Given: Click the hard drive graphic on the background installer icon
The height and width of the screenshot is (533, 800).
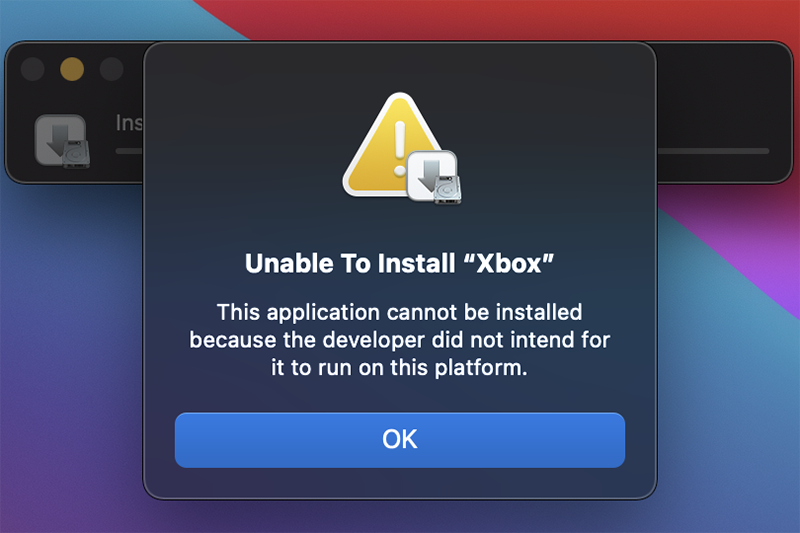Looking at the screenshot, I should click(x=76, y=155).
